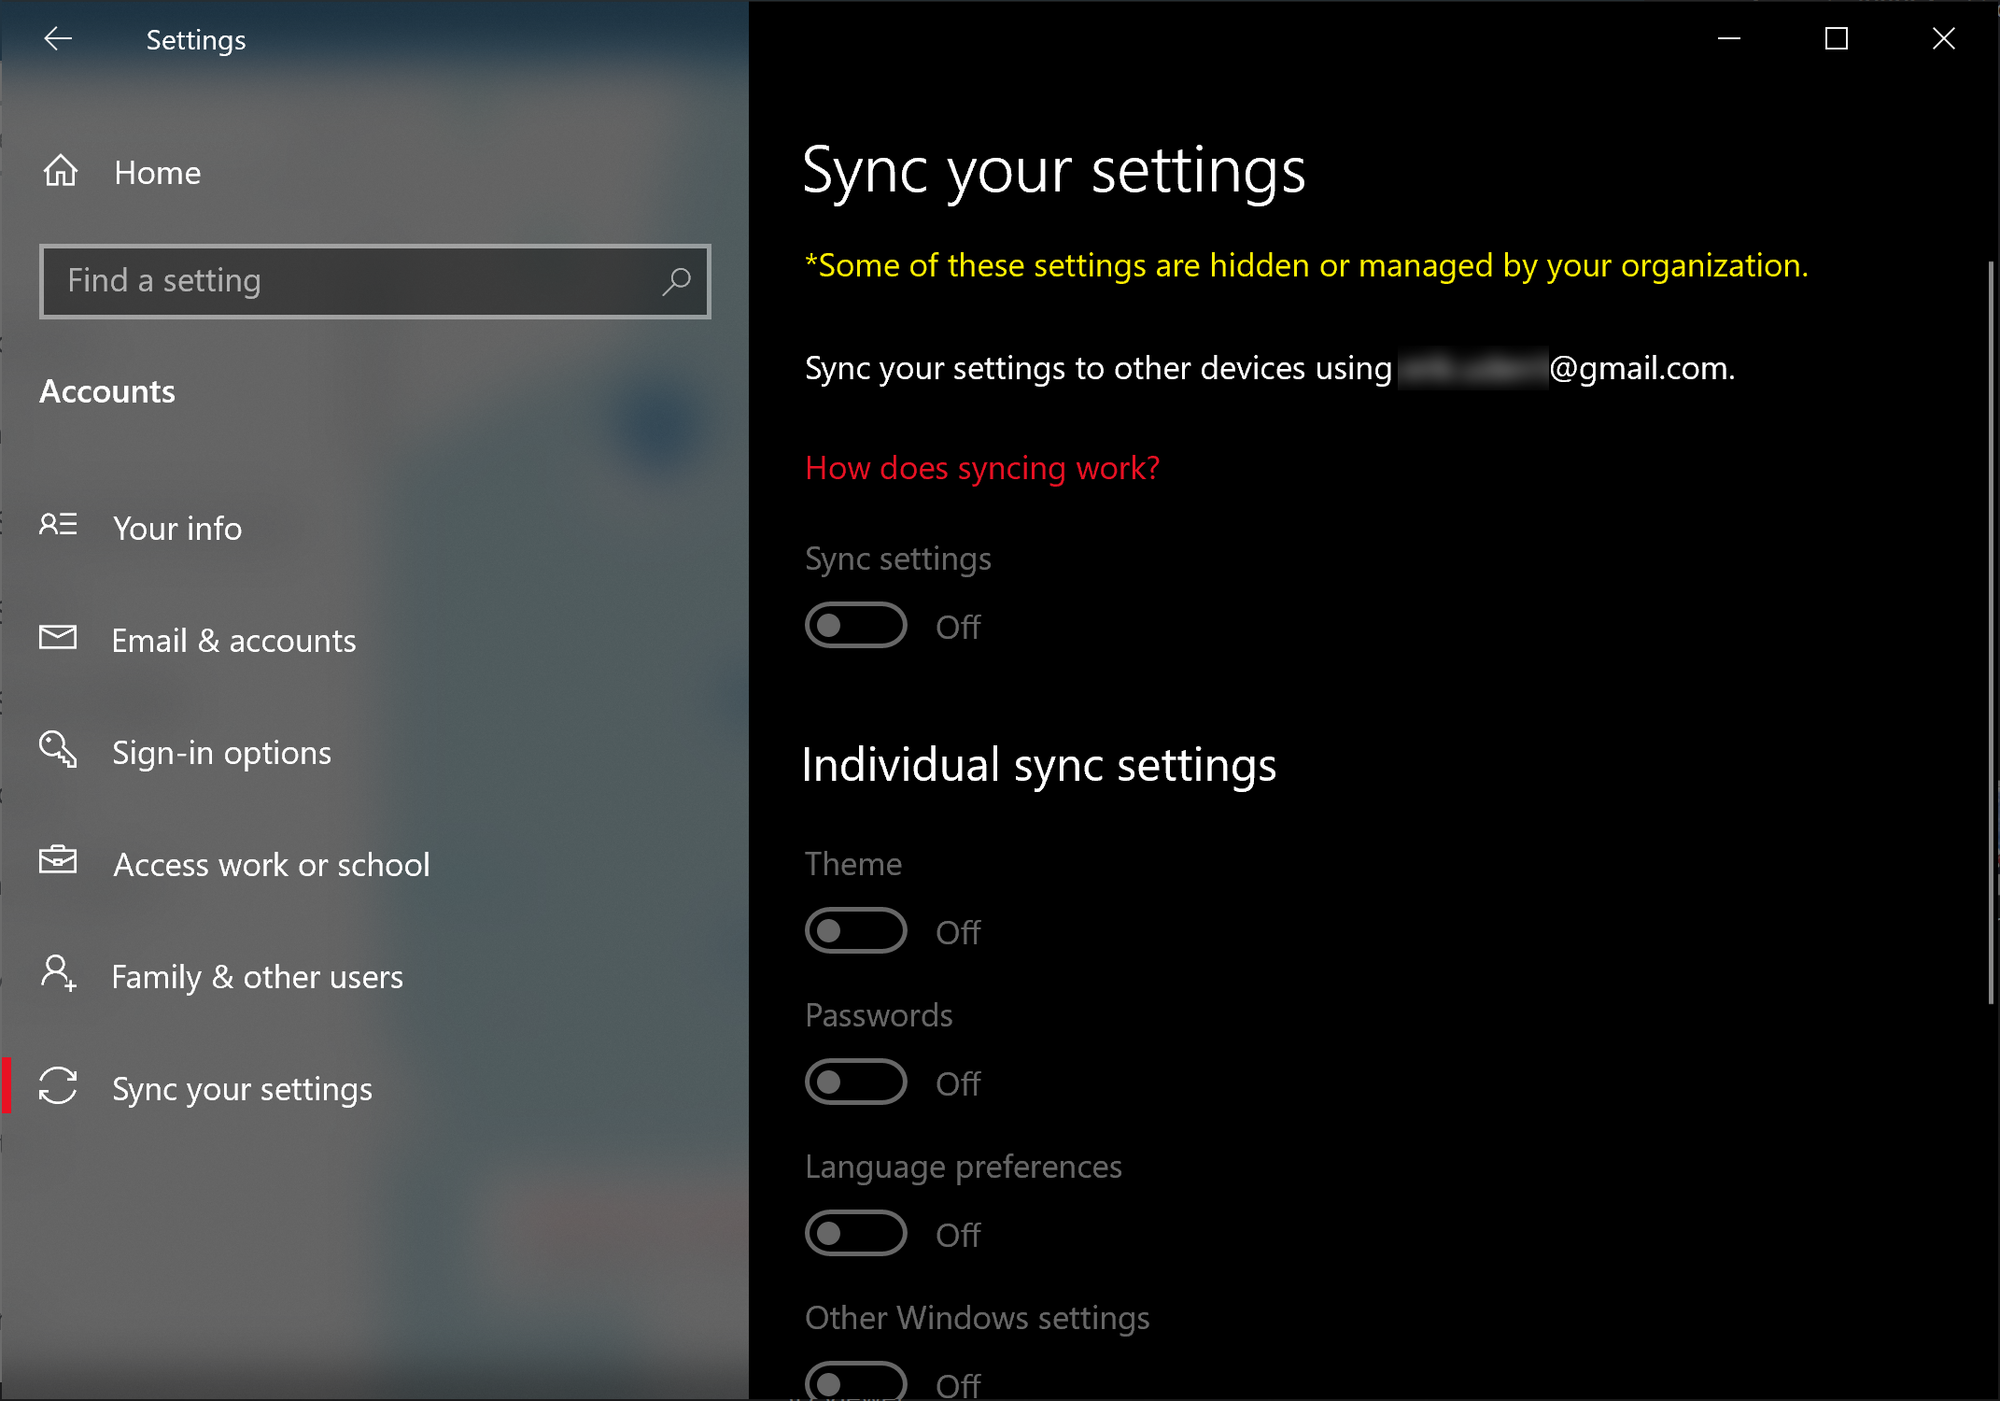
Task: Click the Family & other users icon
Action: (x=58, y=973)
